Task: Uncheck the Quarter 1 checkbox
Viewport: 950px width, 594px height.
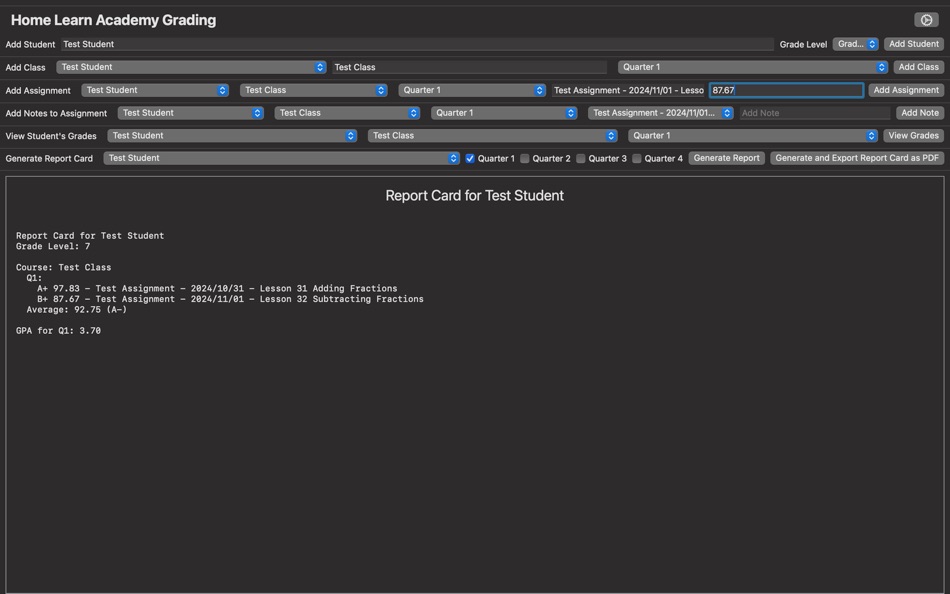Action: click(470, 157)
